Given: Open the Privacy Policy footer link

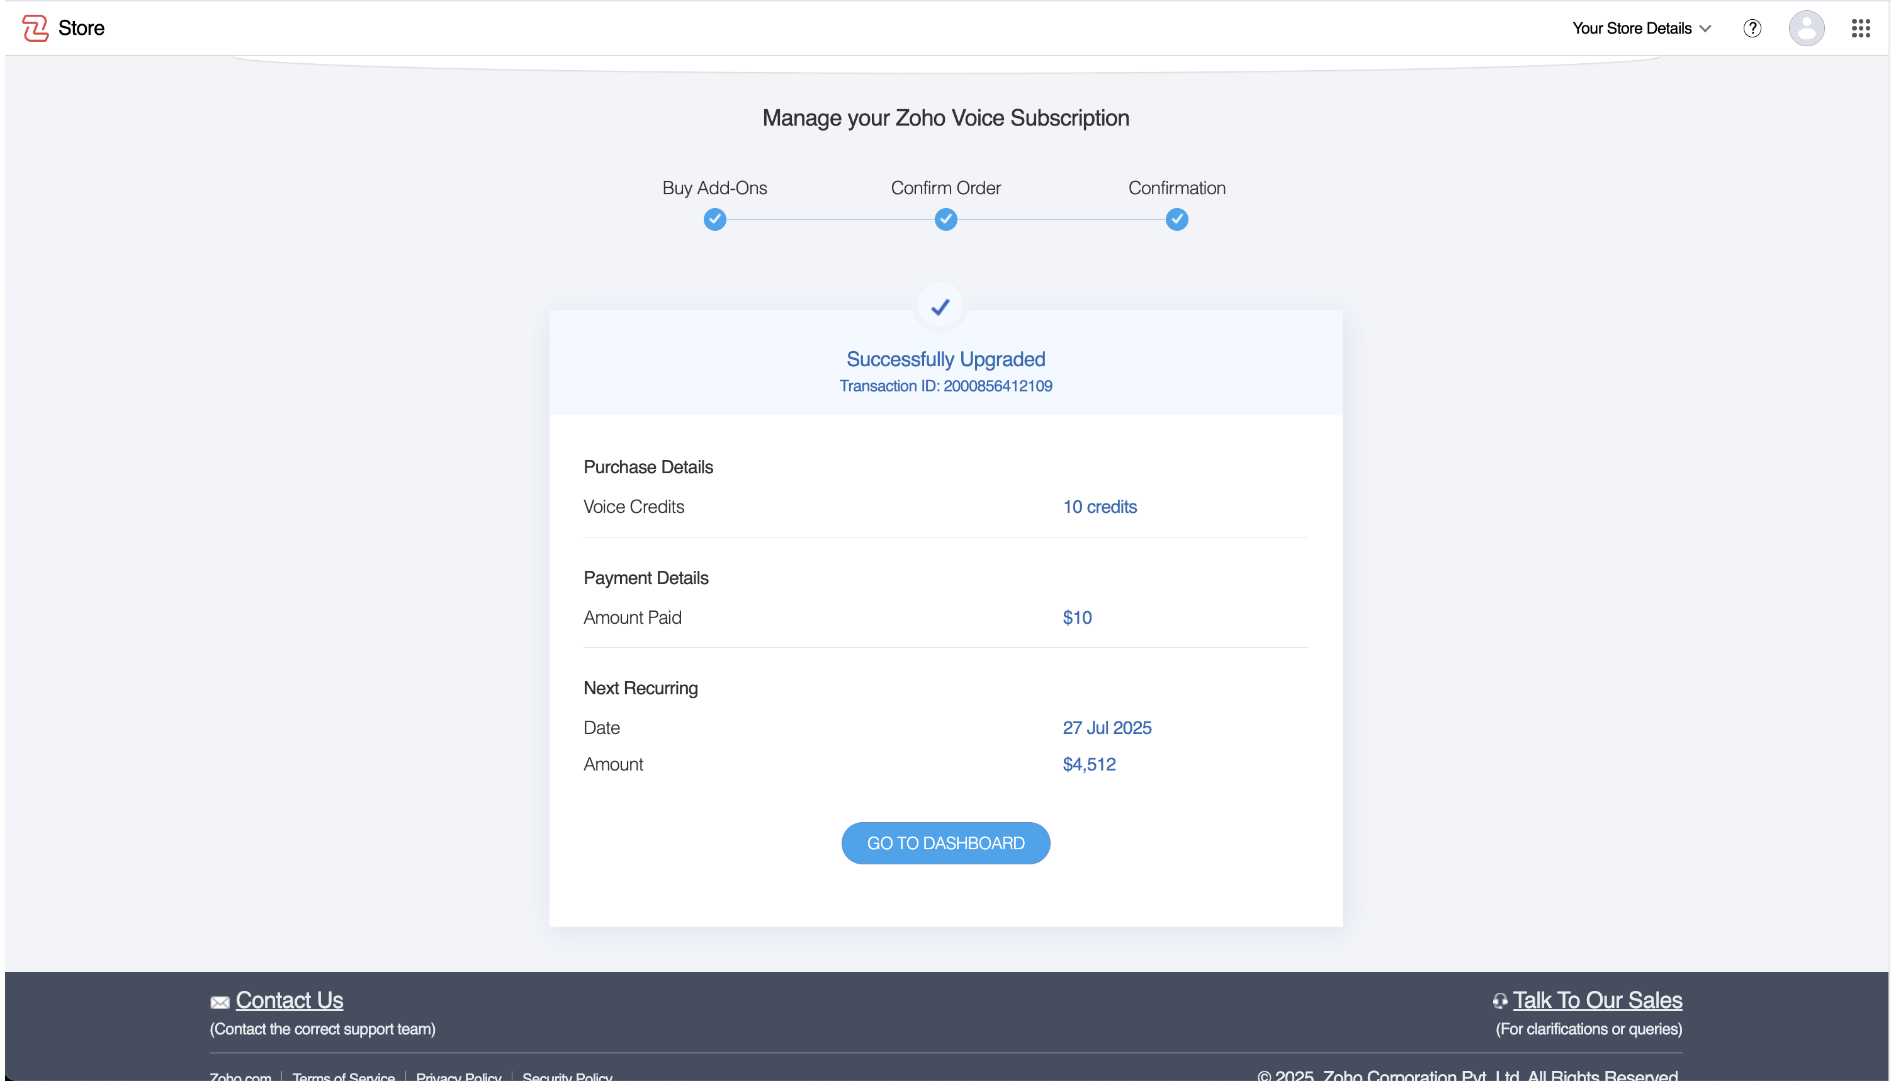Looking at the screenshot, I should click(458, 1076).
